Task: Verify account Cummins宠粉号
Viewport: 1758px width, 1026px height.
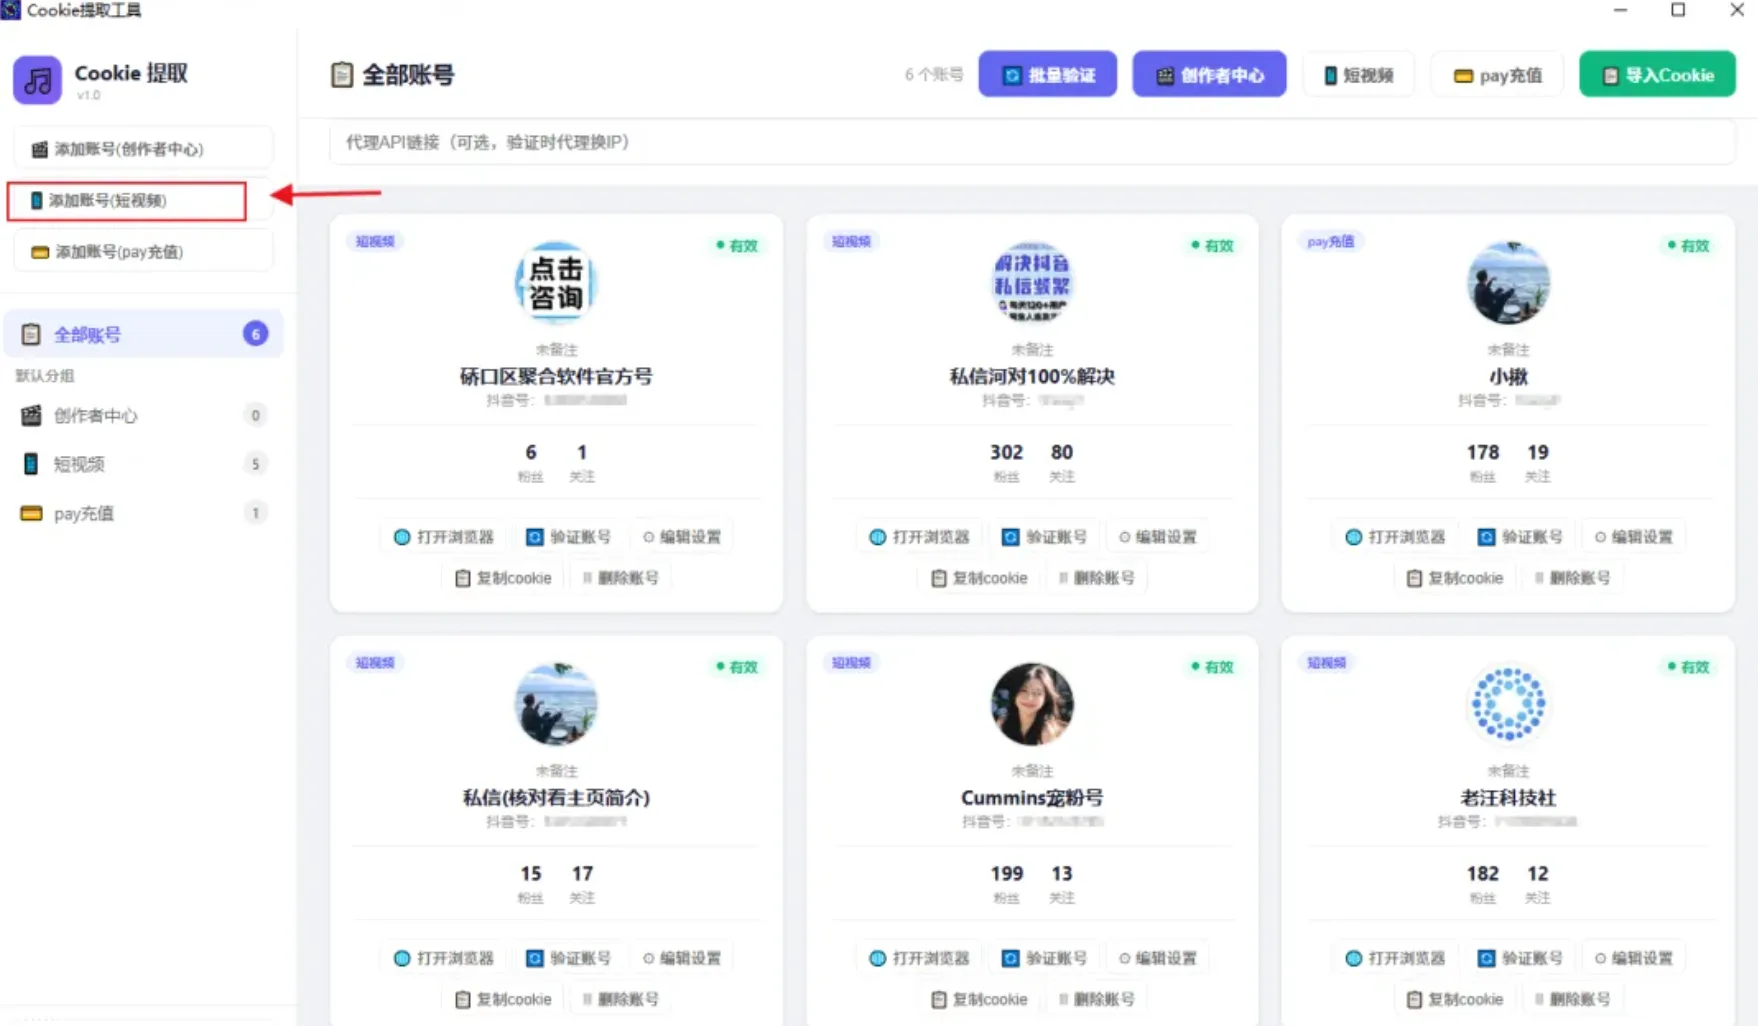Action: pos(1044,958)
